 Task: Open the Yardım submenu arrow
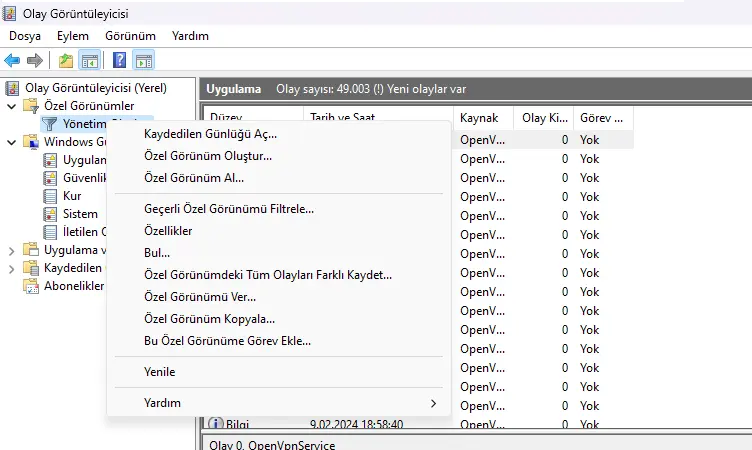[433, 403]
